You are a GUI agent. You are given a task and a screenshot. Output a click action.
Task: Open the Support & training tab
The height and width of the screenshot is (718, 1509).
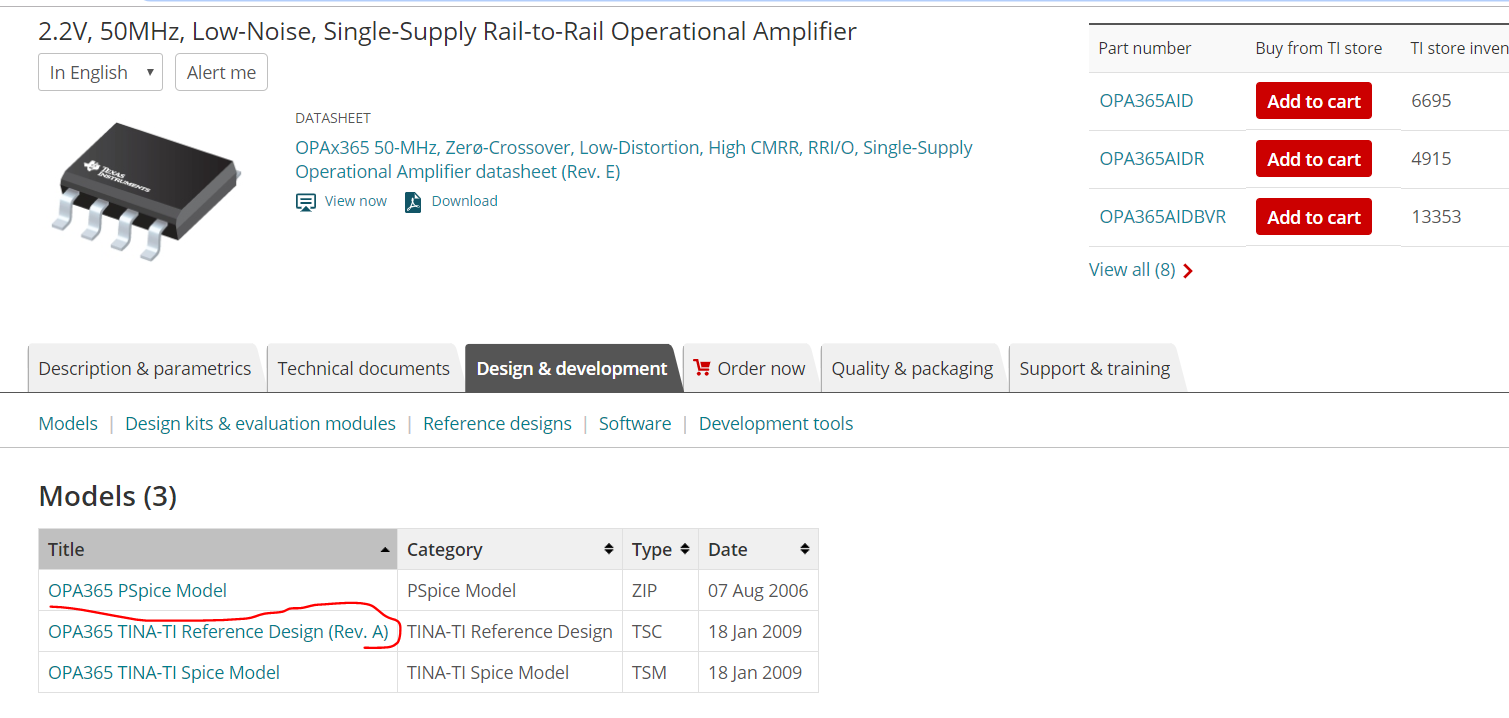click(1094, 368)
